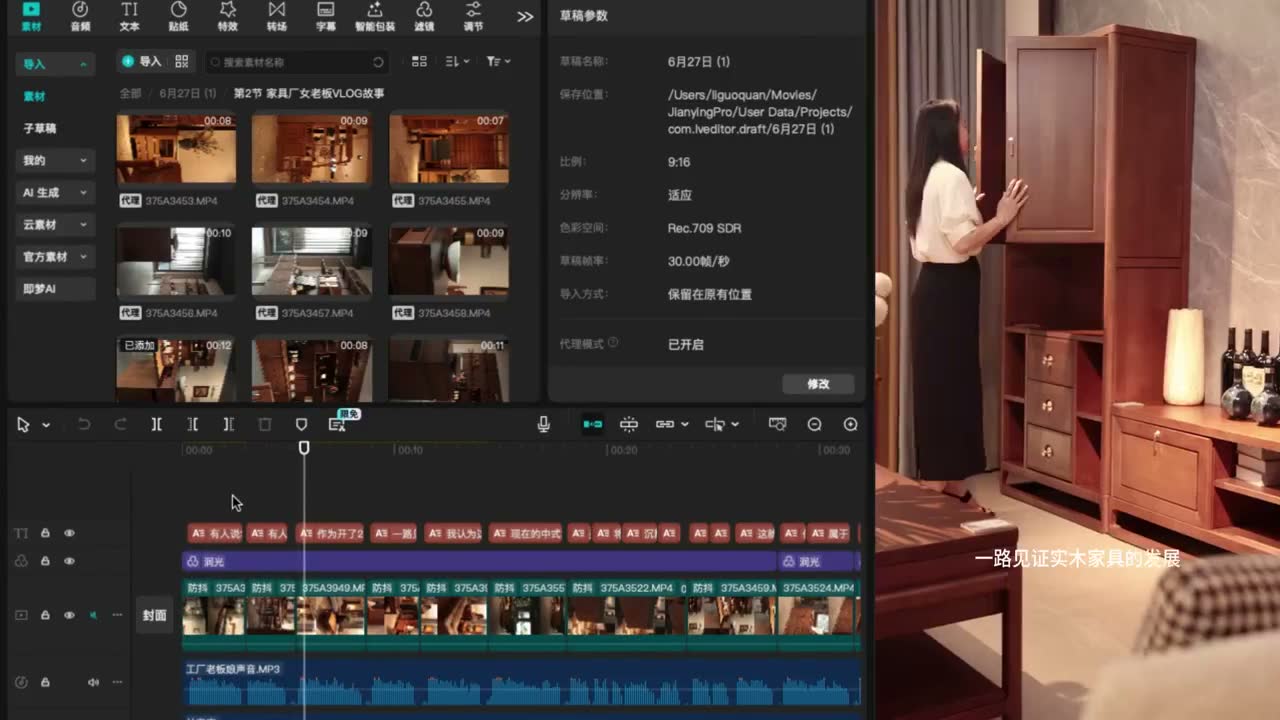This screenshot has height=720, width=1280.
Task: Expand the AI 生成 sidebar section
Action: (55, 192)
